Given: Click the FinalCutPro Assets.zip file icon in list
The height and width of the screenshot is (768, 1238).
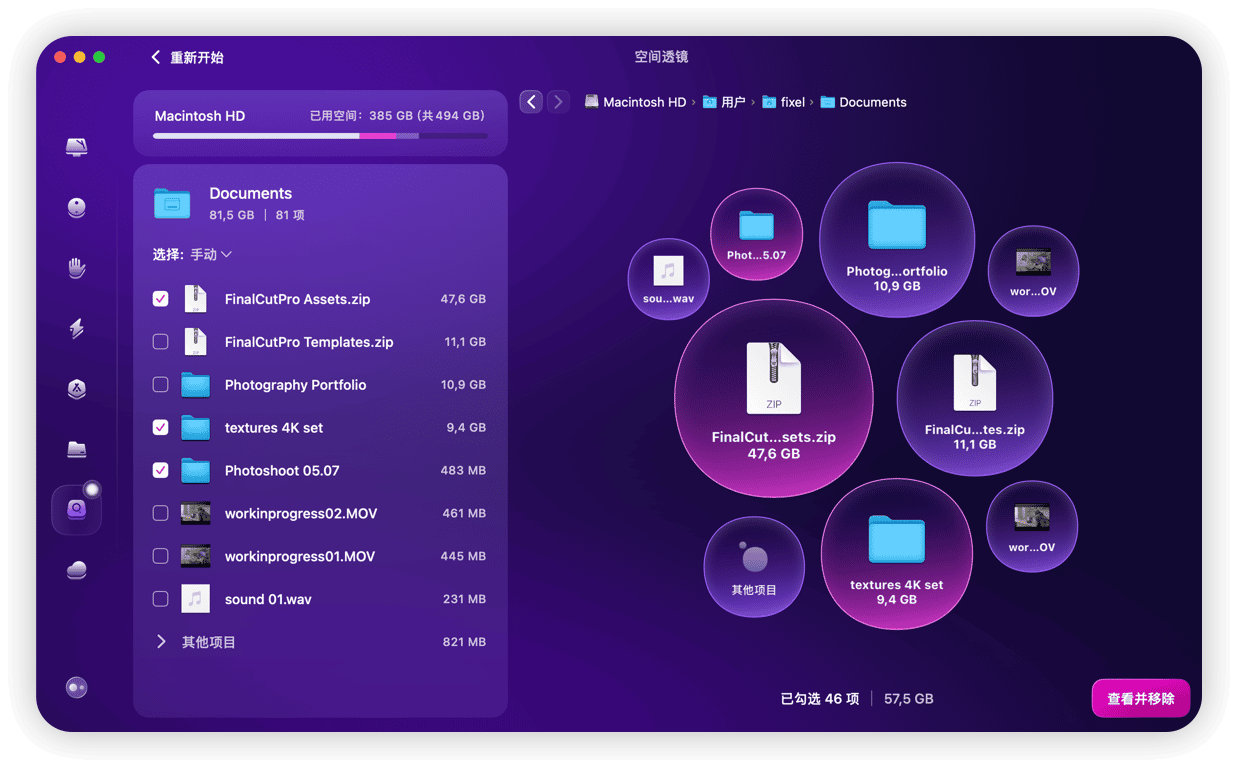Looking at the screenshot, I should (x=195, y=299).
